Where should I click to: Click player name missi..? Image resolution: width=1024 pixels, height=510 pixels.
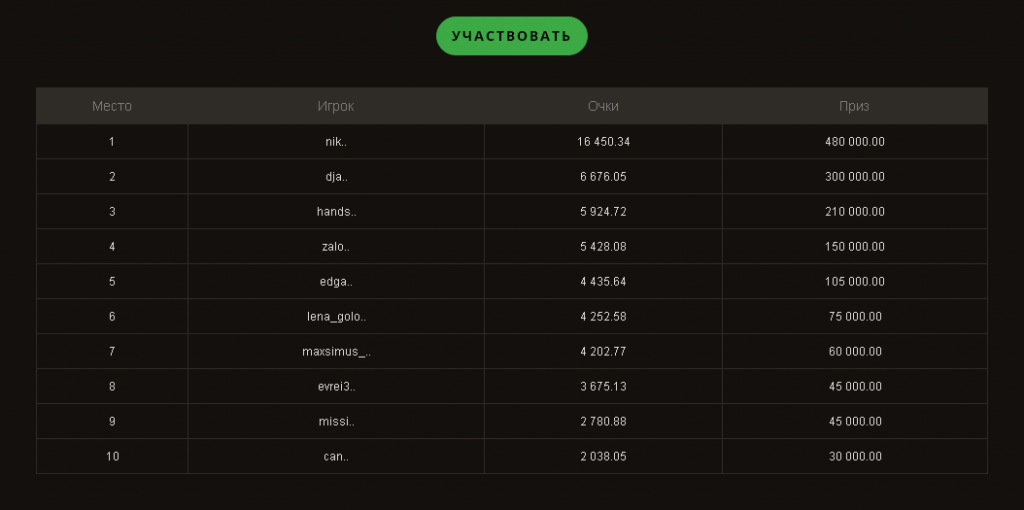[336, 422]
